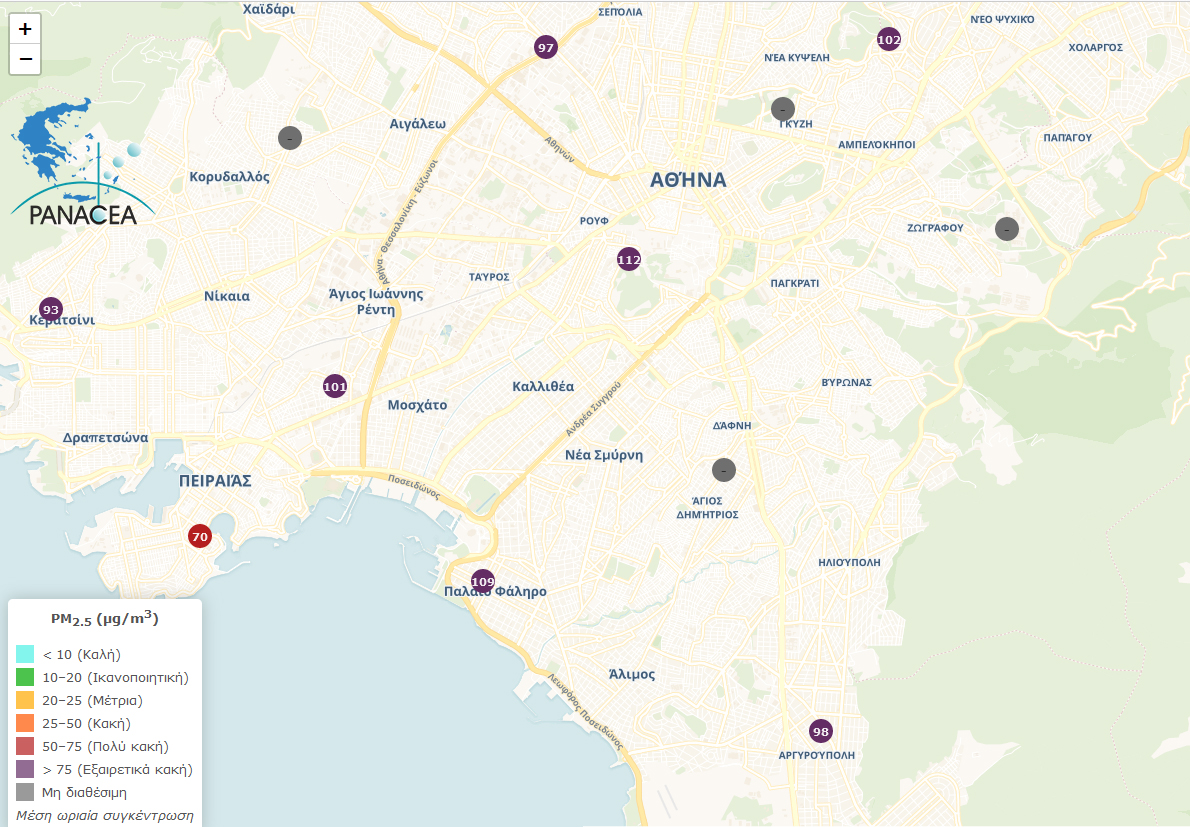Open the gray marker above Άγιος Δημήτριος

click(724, 469)
